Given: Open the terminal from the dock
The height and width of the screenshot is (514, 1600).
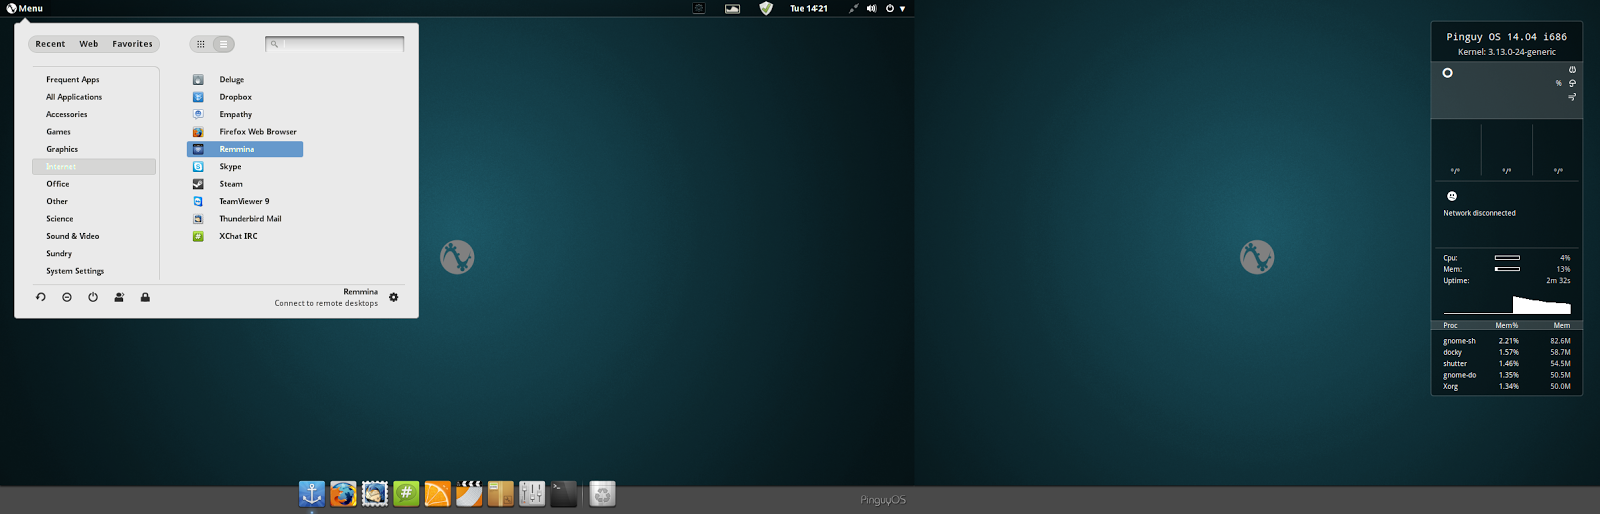Looking at the screenshot, I should [x=563, y=494].
